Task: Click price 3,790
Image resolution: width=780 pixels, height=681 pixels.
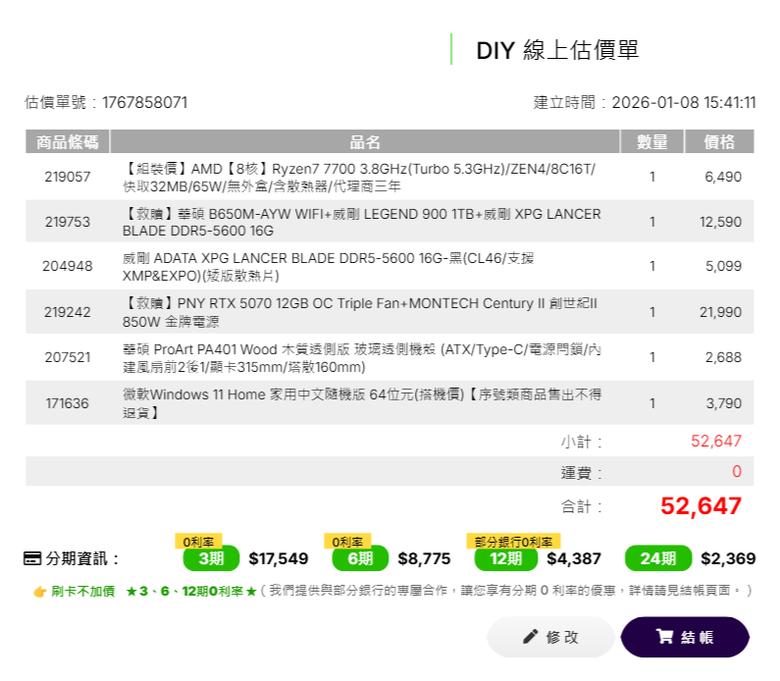Action: pos(724,403)
